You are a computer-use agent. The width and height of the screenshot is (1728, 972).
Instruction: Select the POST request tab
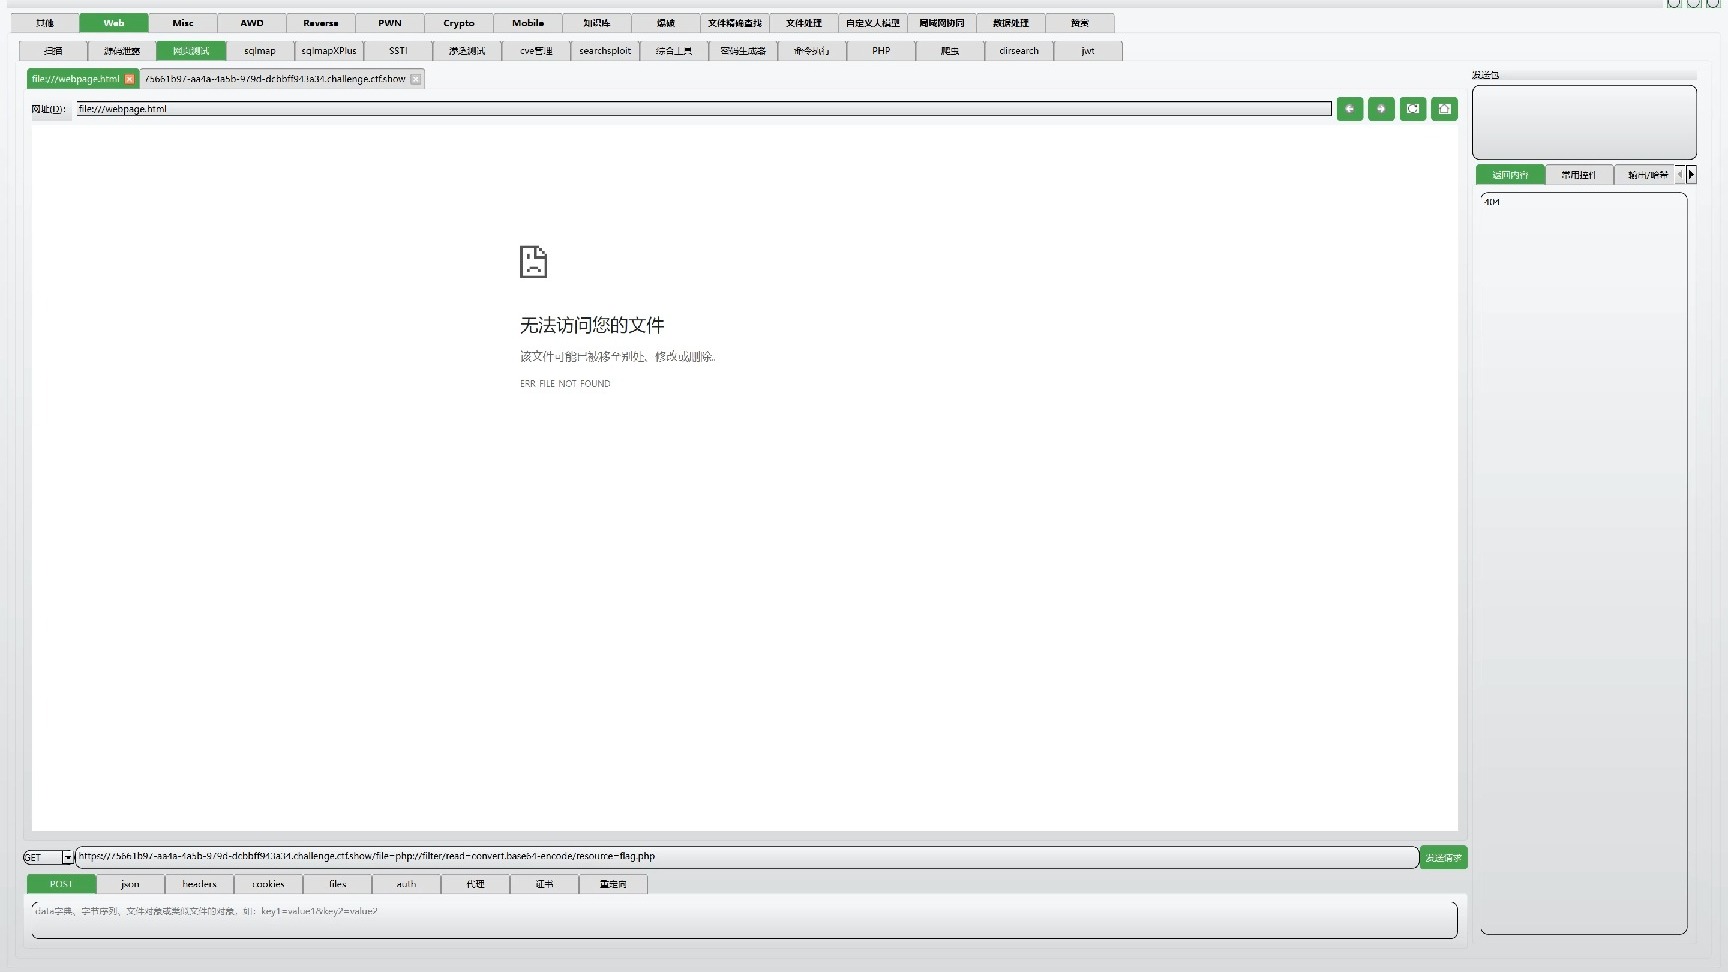(x=61, y=884)
